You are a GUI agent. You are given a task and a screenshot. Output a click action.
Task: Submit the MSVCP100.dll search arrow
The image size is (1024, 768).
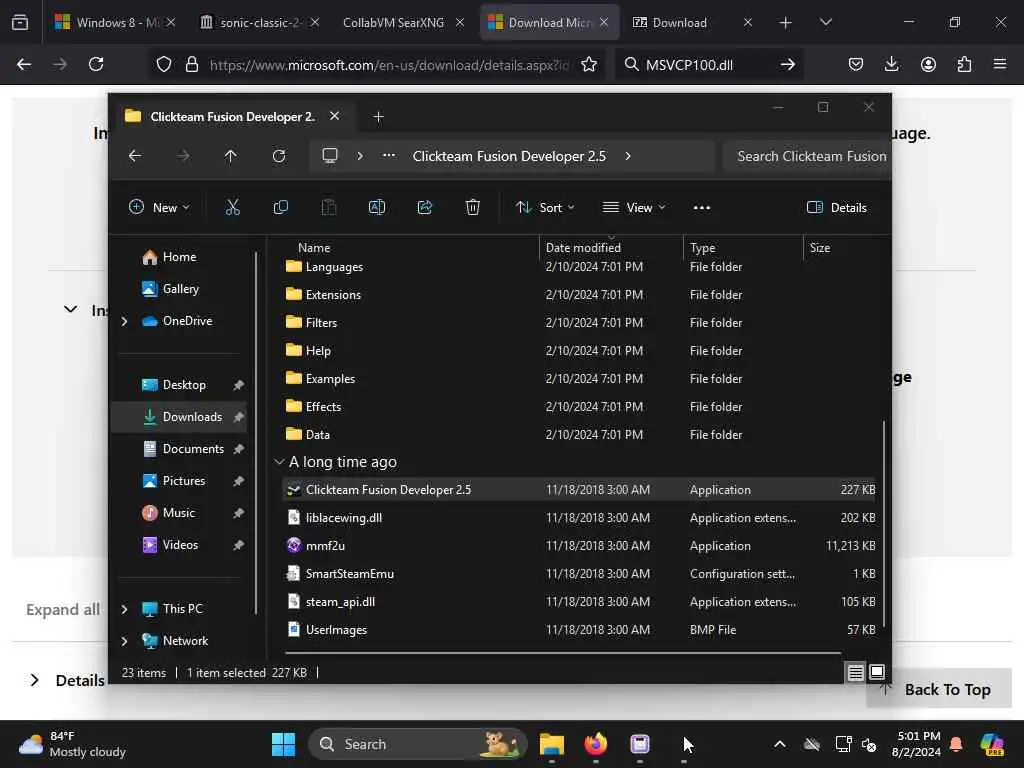[x=788, y=64]
